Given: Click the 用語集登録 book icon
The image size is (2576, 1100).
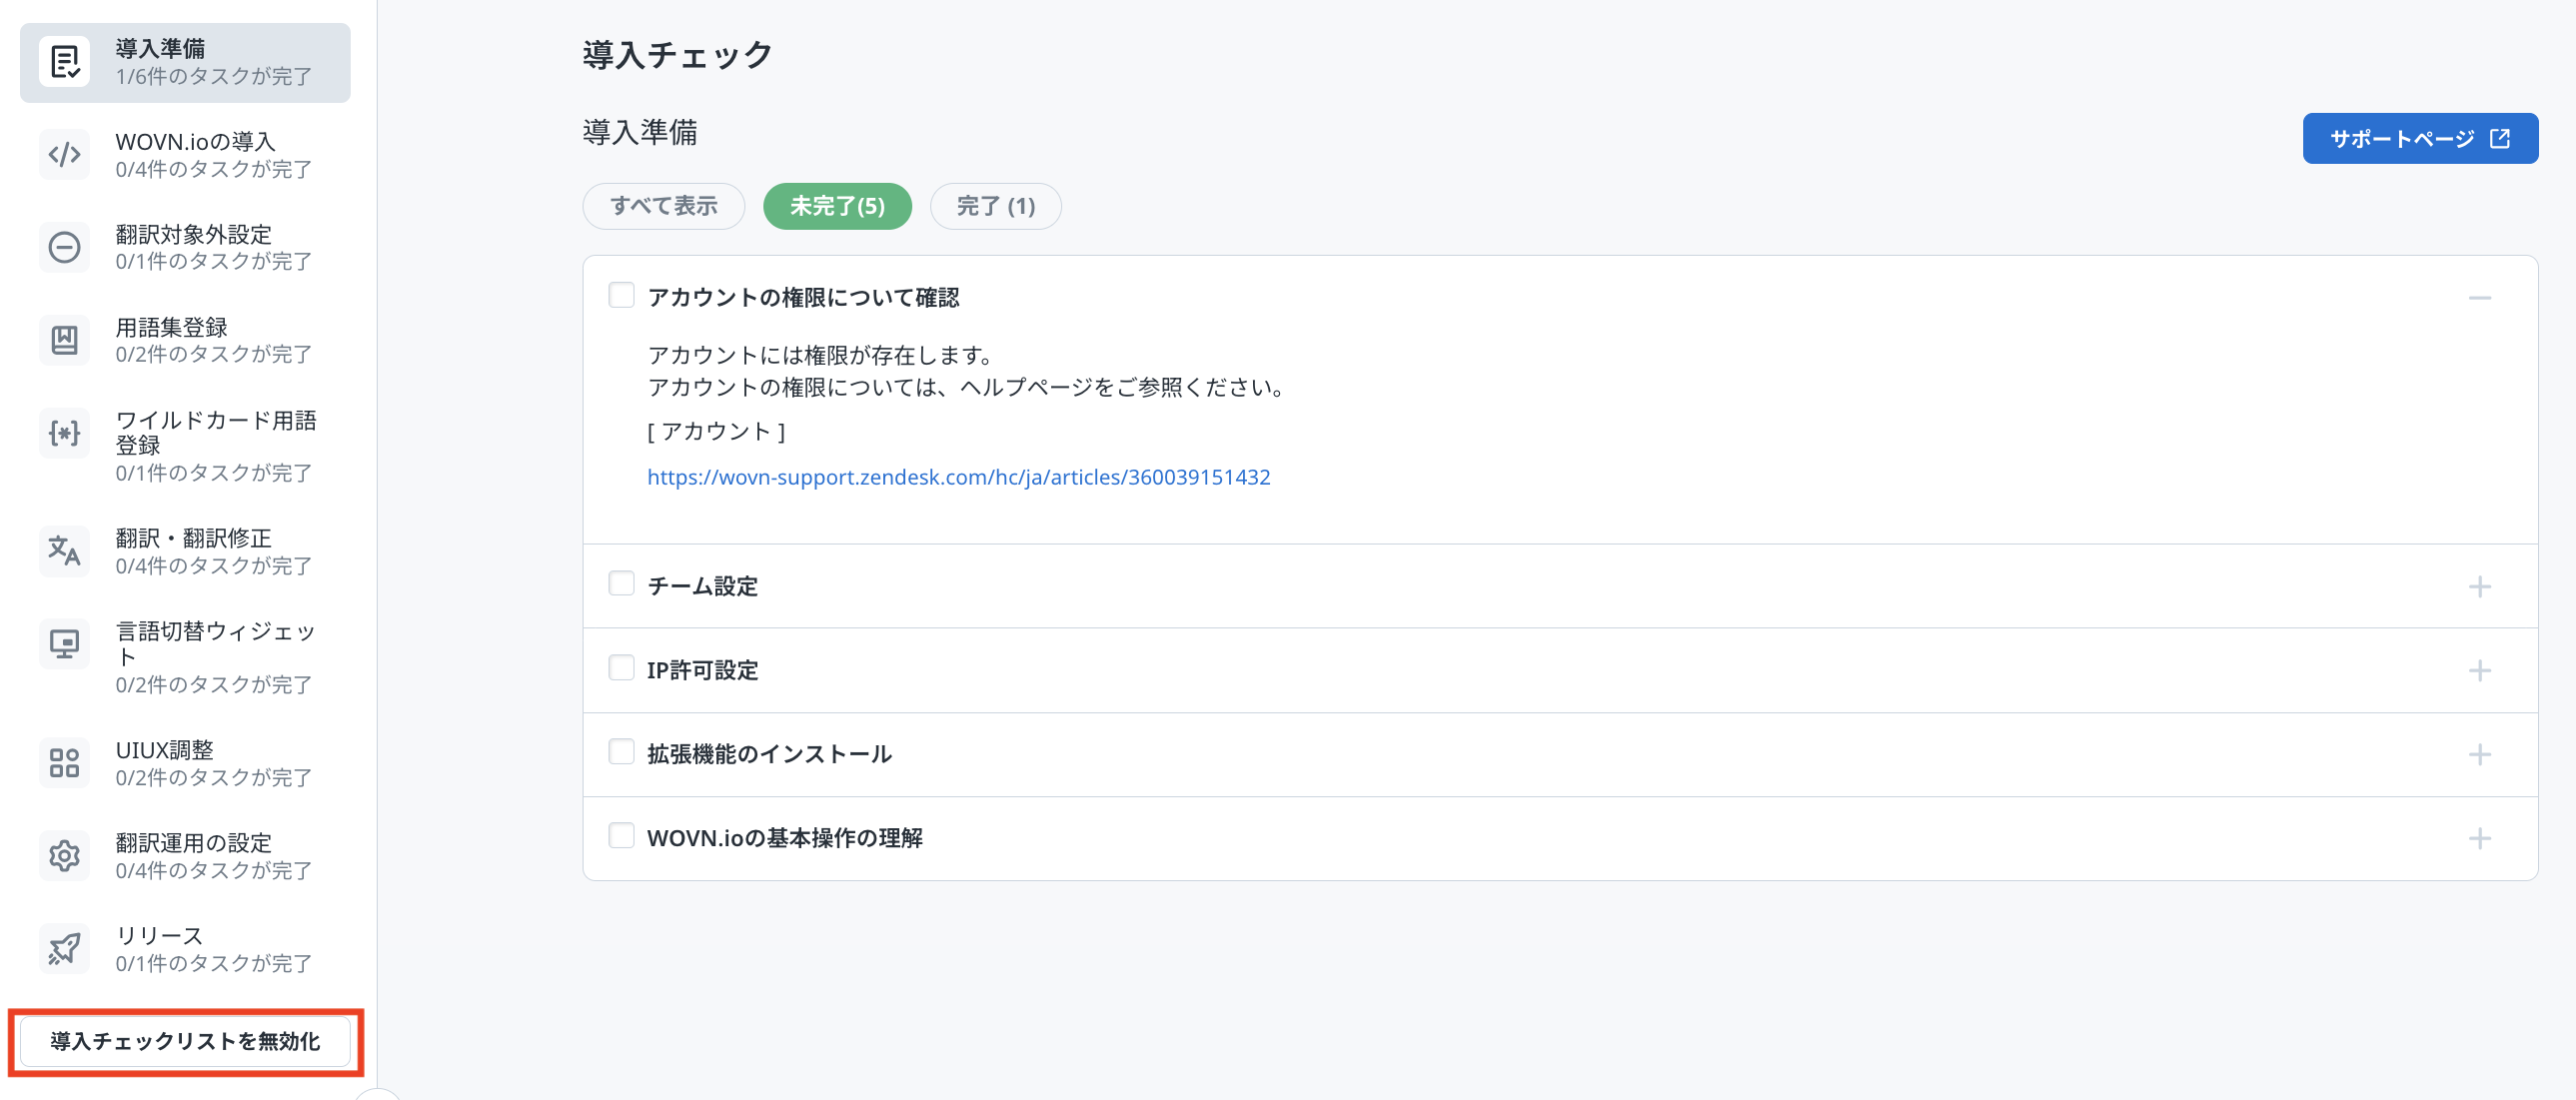Looking at the screenshot, I should [x=65, y=340].
